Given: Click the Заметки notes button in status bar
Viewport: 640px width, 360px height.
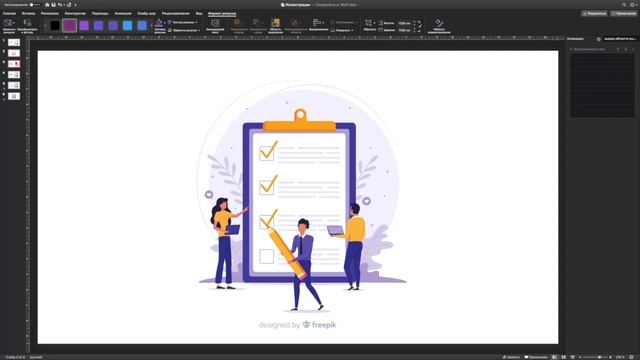Looking at the screenshot, I should click(x=511, y=357).
